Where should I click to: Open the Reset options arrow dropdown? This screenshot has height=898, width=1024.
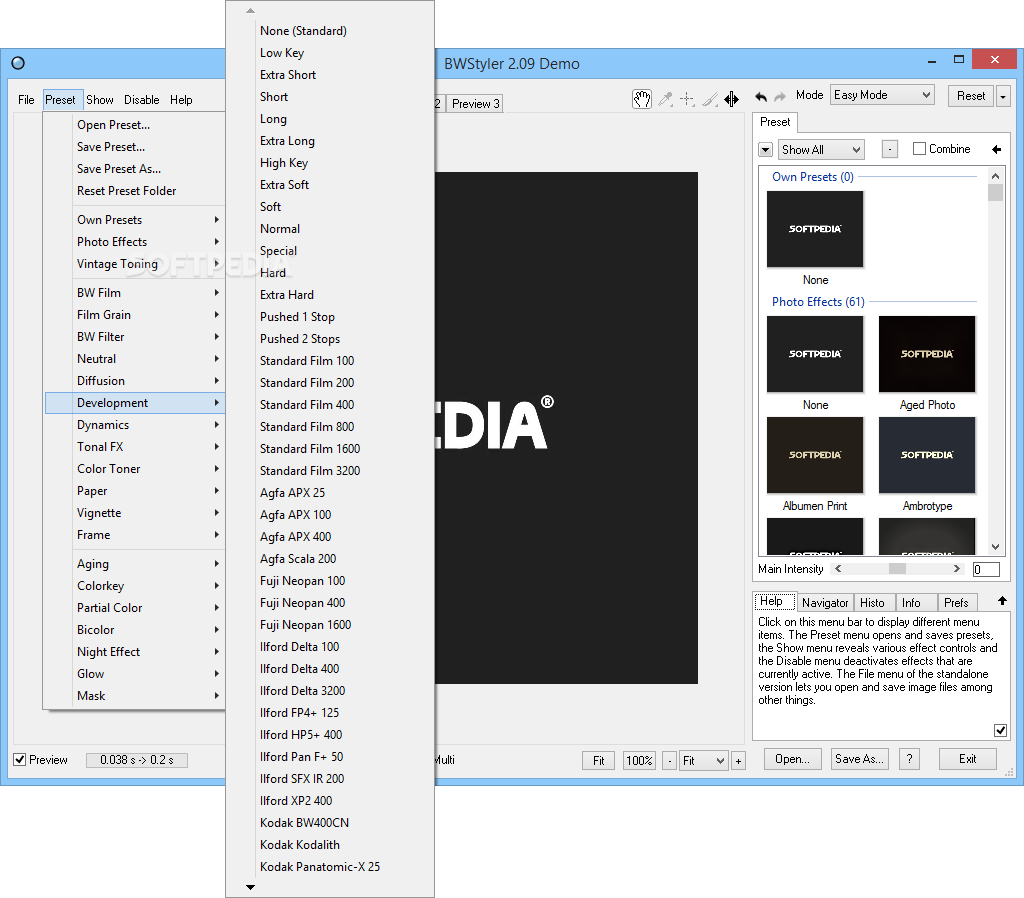pos(1002,97)
